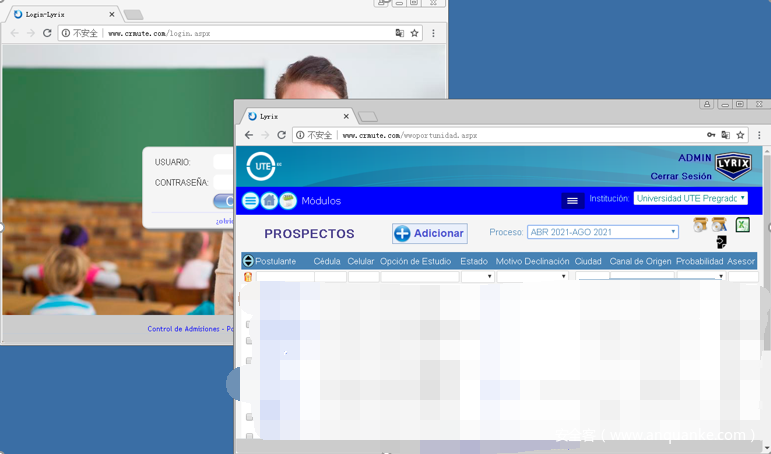Image resolution: width=771 pixels, height=454 pixels.
Task: Tick the first visible row checkbox in grid
Action: click(249, 325)
